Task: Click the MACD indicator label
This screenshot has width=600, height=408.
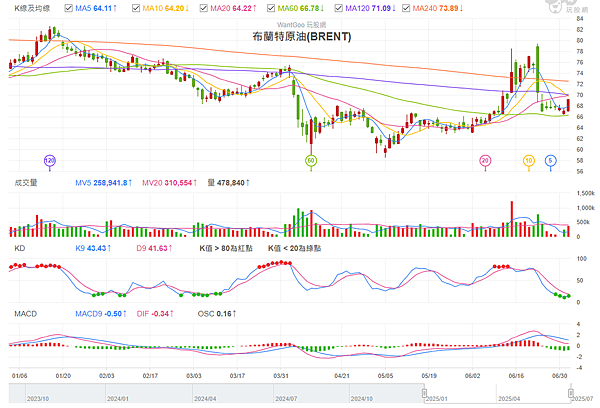Action: [26, 314]
